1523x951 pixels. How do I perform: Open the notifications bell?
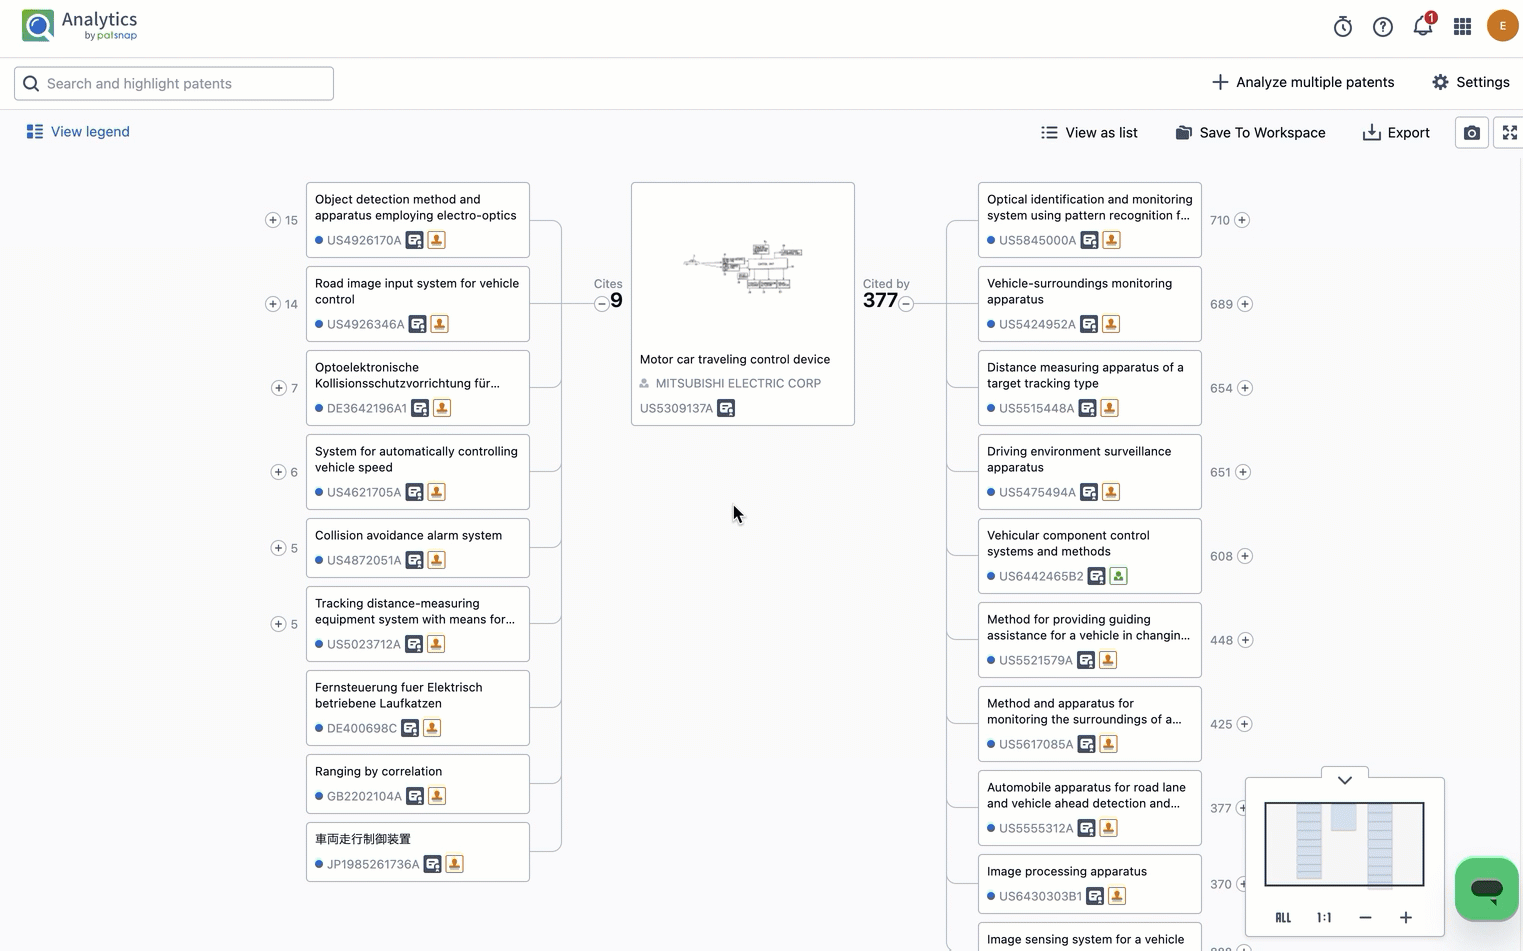(1422, 27)
